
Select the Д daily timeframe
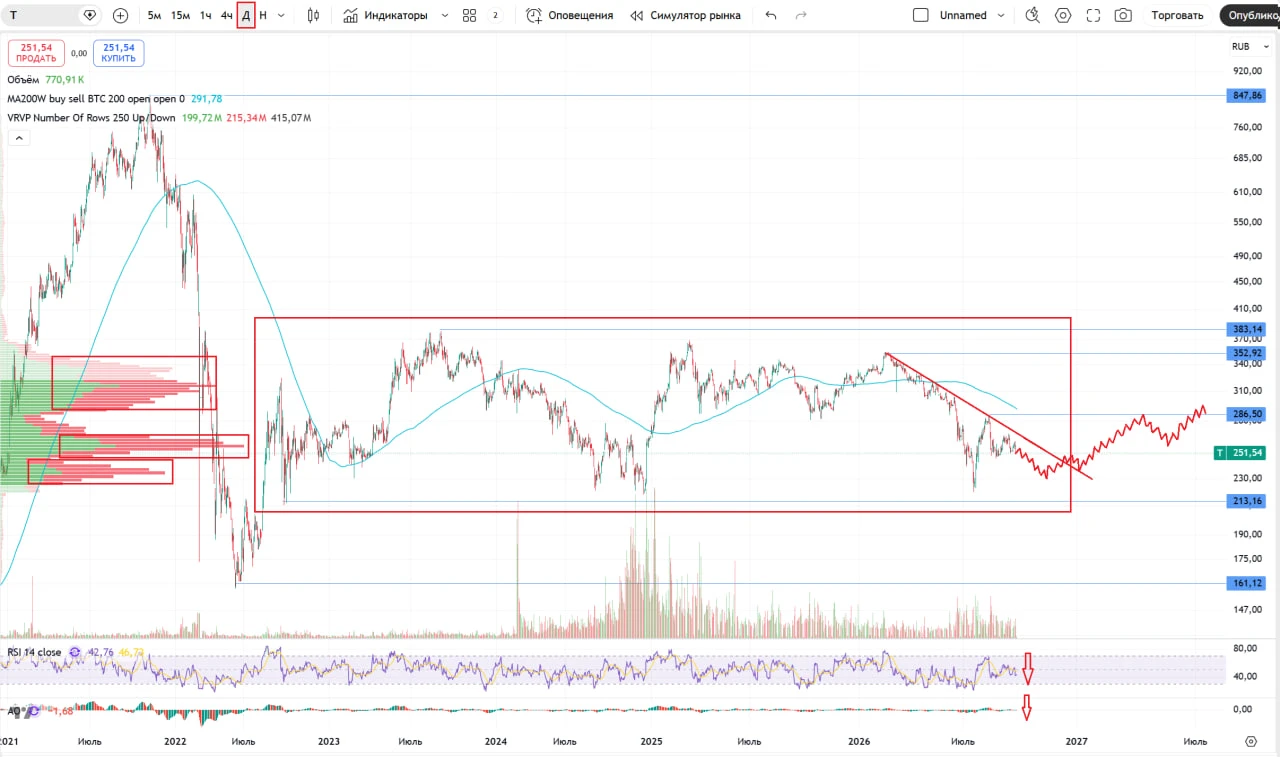(x=246, y=15)
